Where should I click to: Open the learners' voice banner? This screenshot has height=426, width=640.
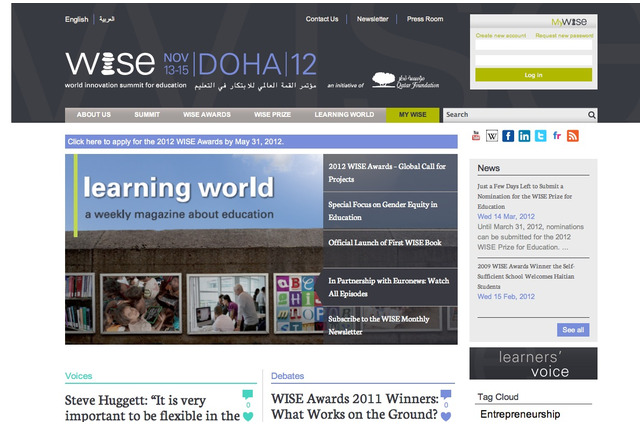[533, 364]
